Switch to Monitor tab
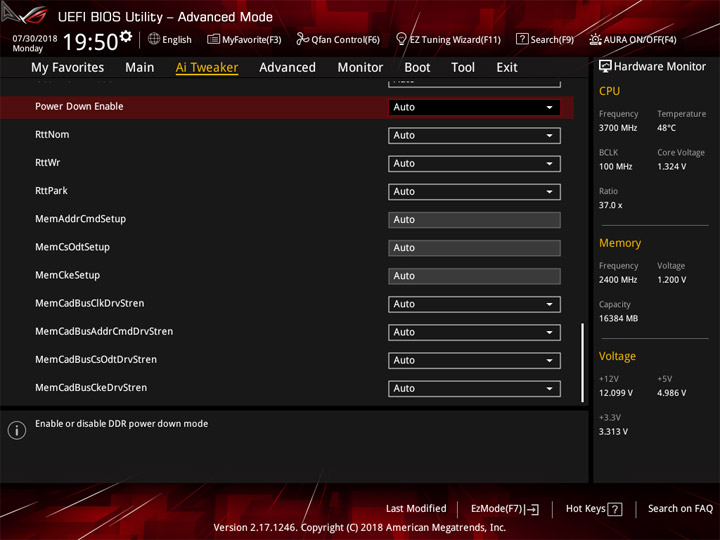The height and width of the screenshot is (540, 720). click(x=360, y=68)
